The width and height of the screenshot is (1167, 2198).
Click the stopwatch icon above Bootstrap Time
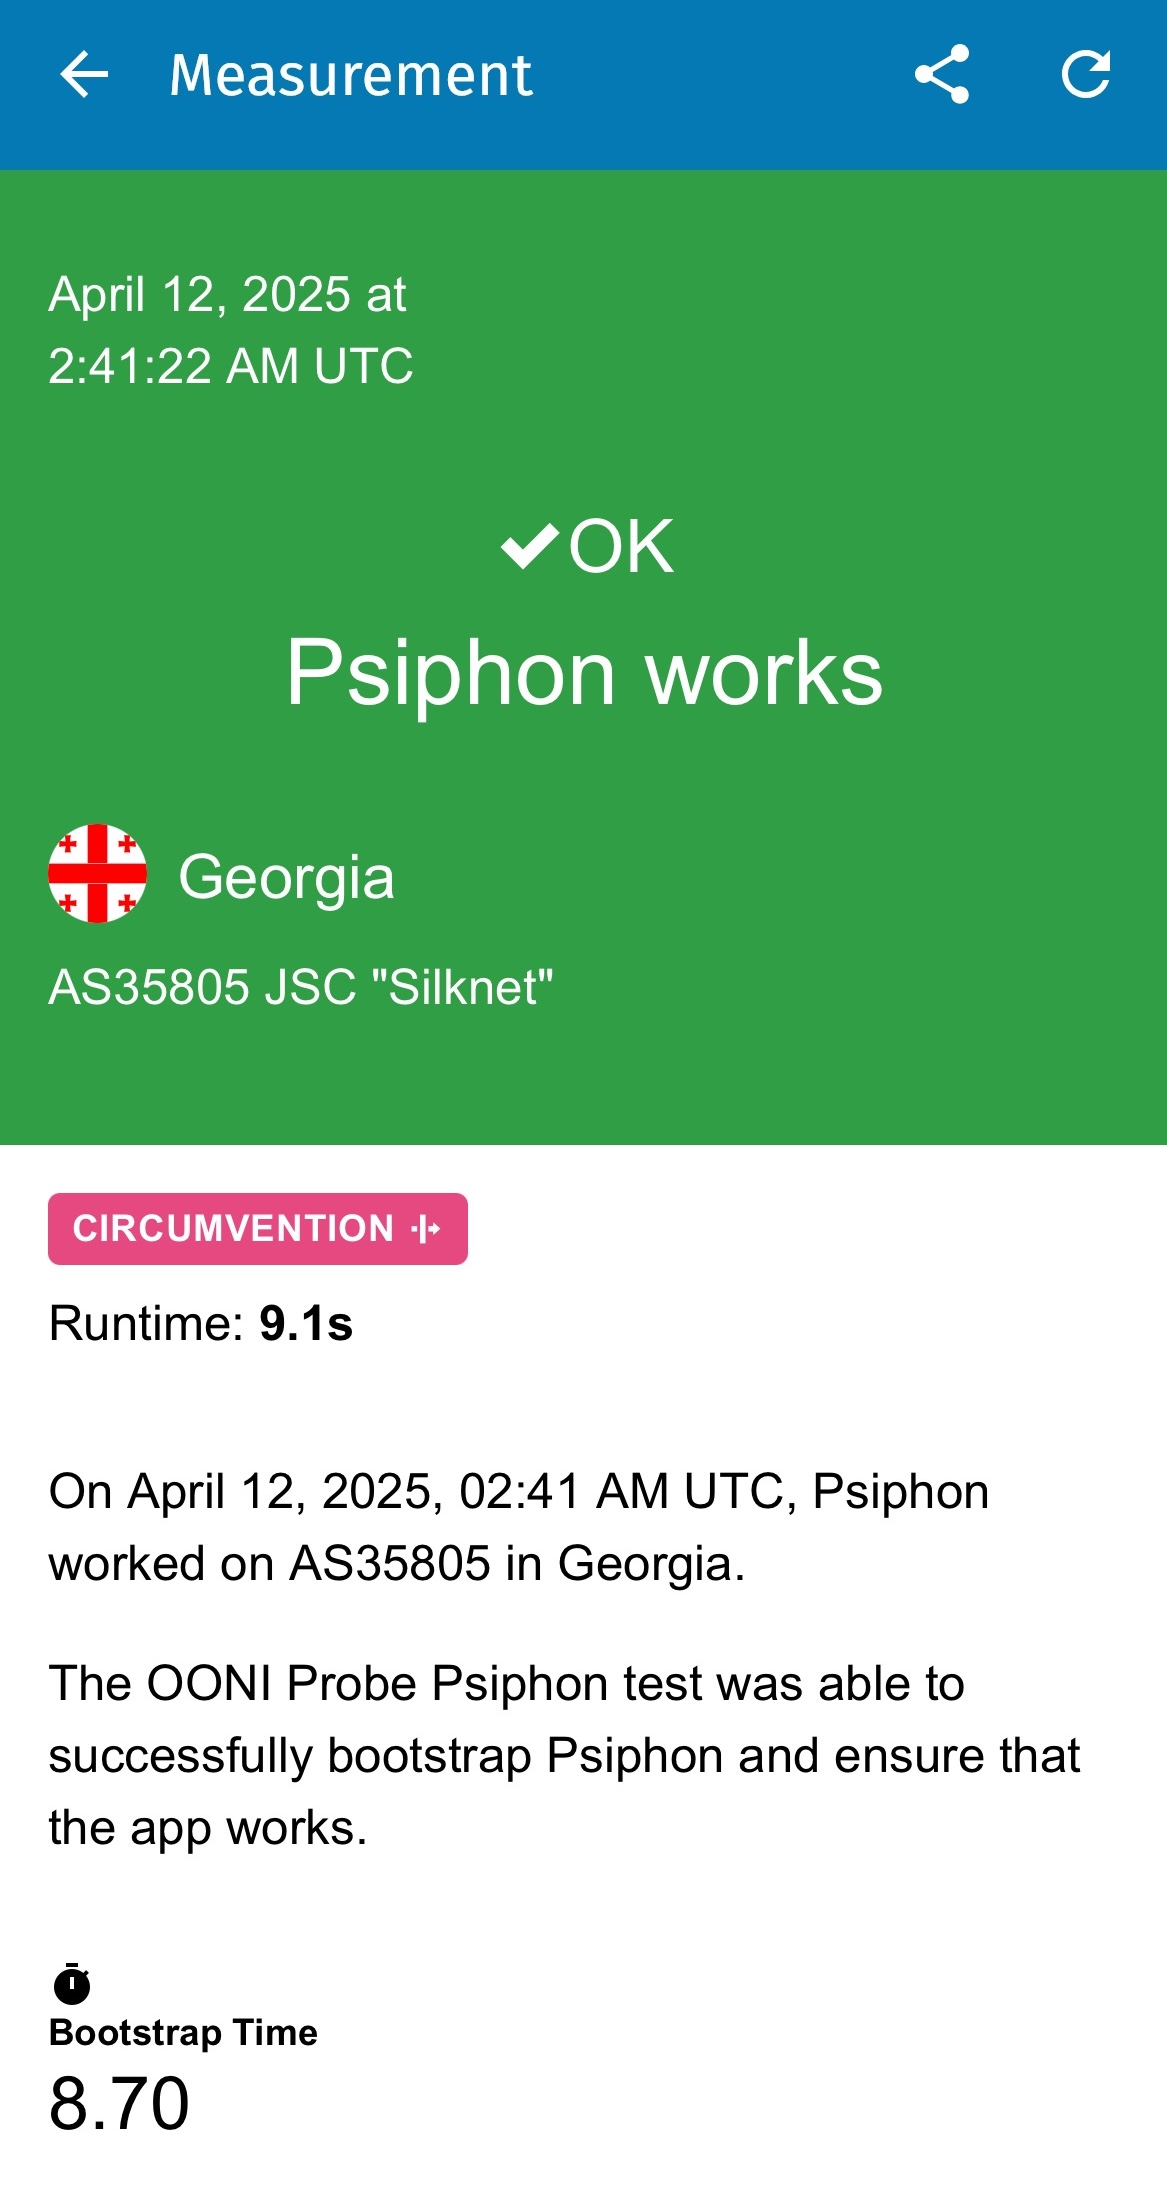(x=72, y=1983)
